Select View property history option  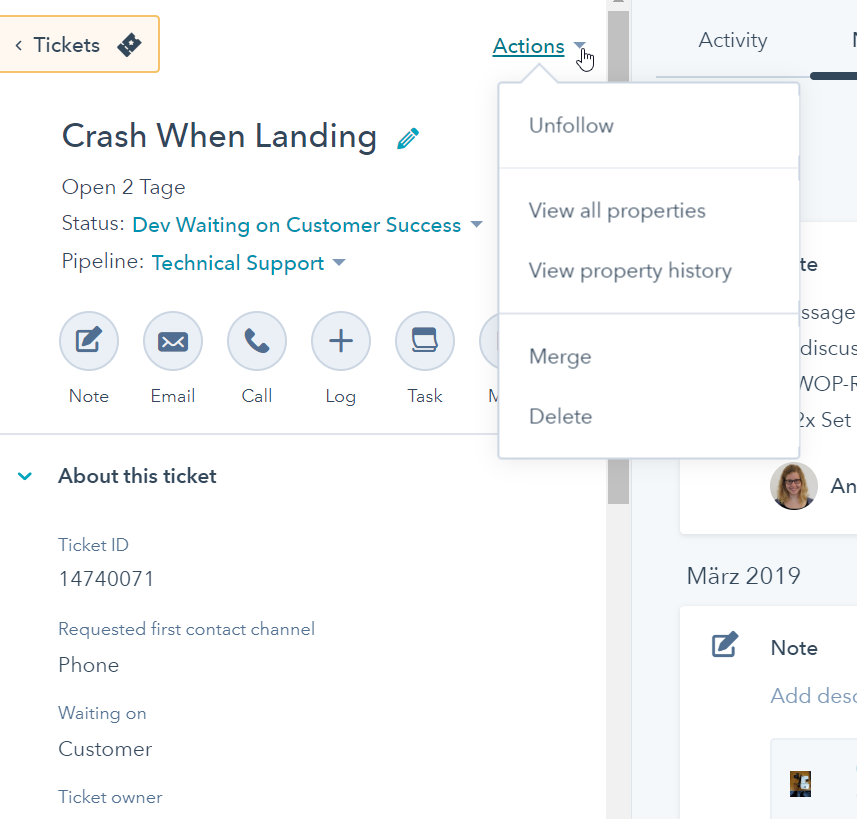[x=630, y=271]
